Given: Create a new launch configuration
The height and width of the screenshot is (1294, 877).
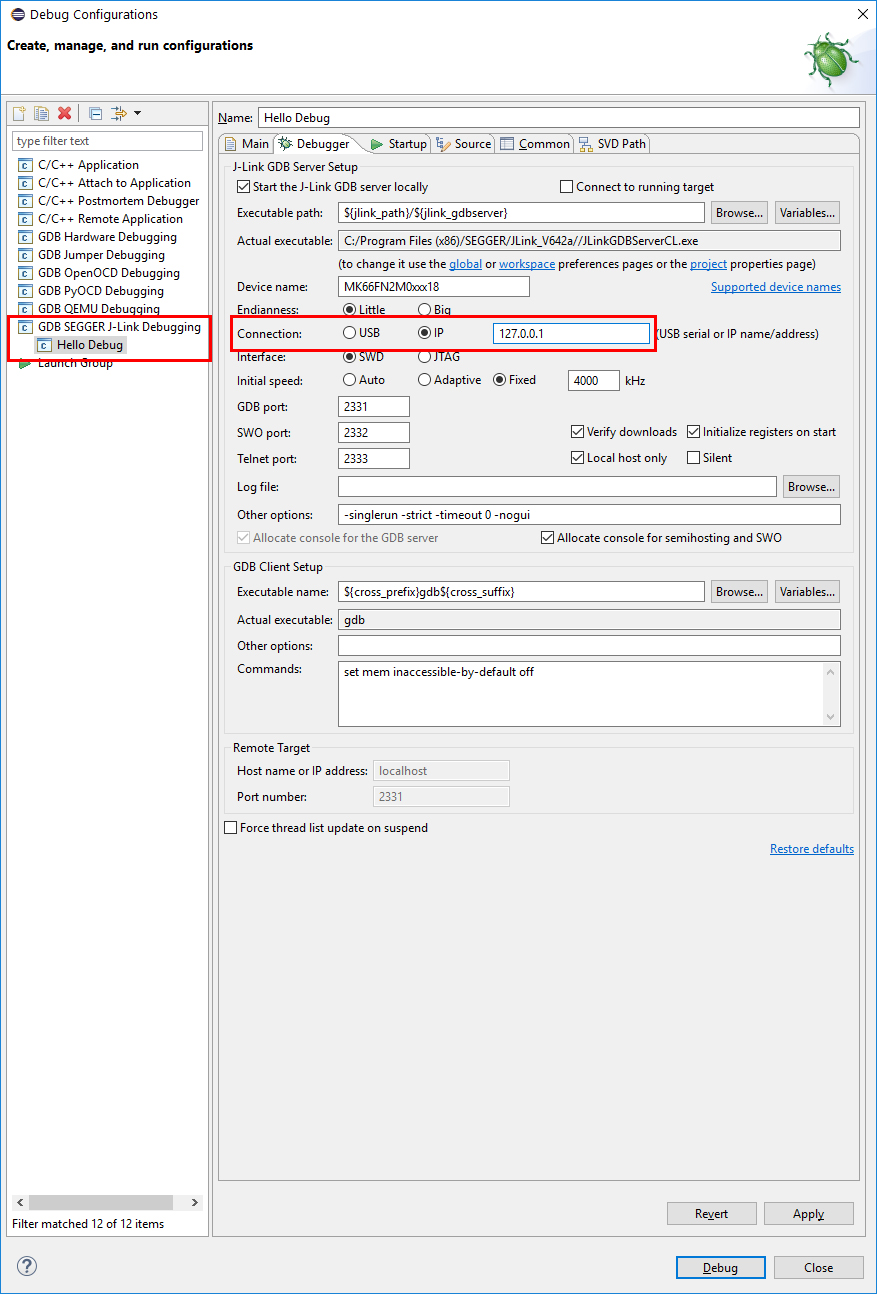Looking at the screenshot, I should tap(18, 113).
